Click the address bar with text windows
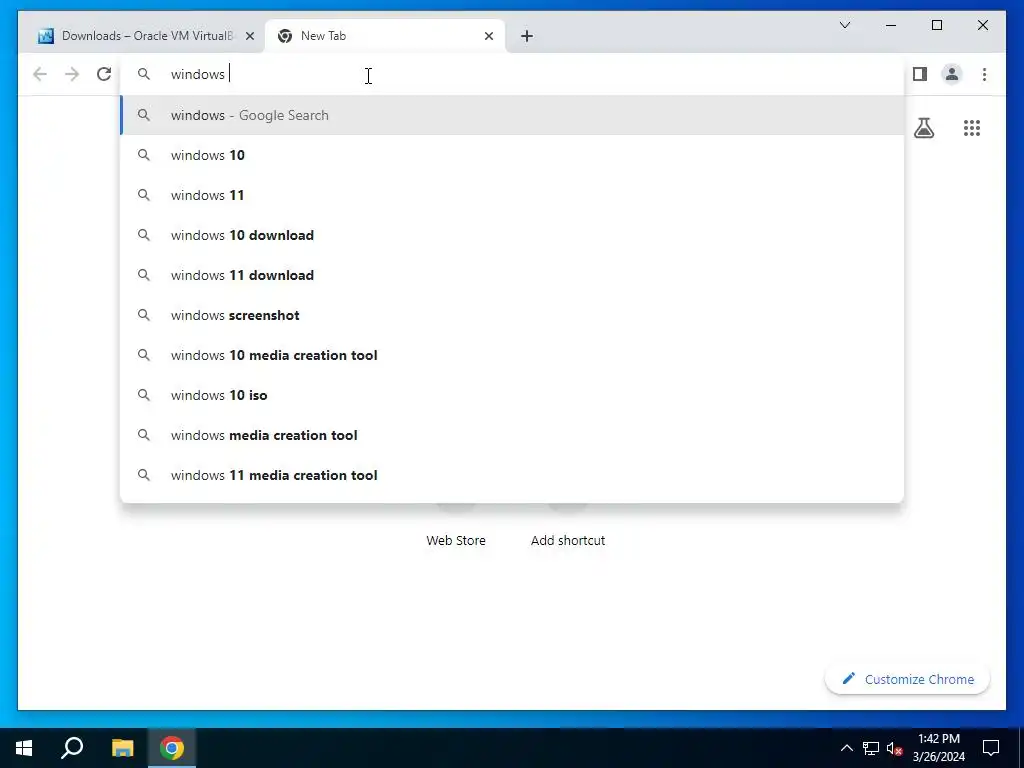 (x=513, y=74)
